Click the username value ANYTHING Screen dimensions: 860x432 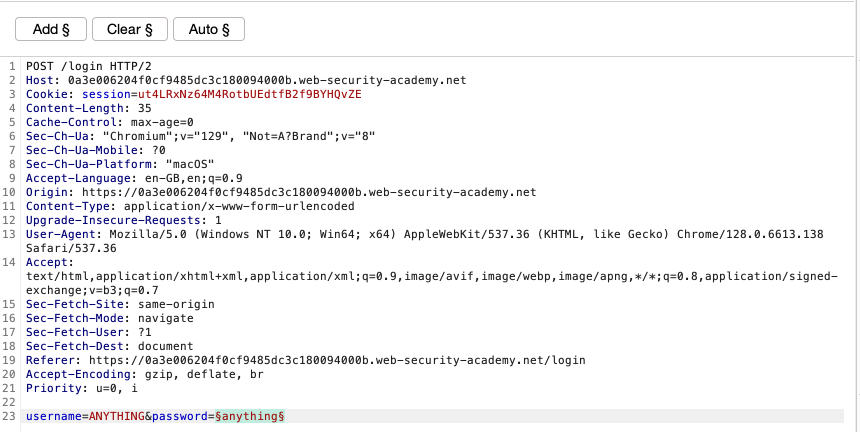[116, 415]
